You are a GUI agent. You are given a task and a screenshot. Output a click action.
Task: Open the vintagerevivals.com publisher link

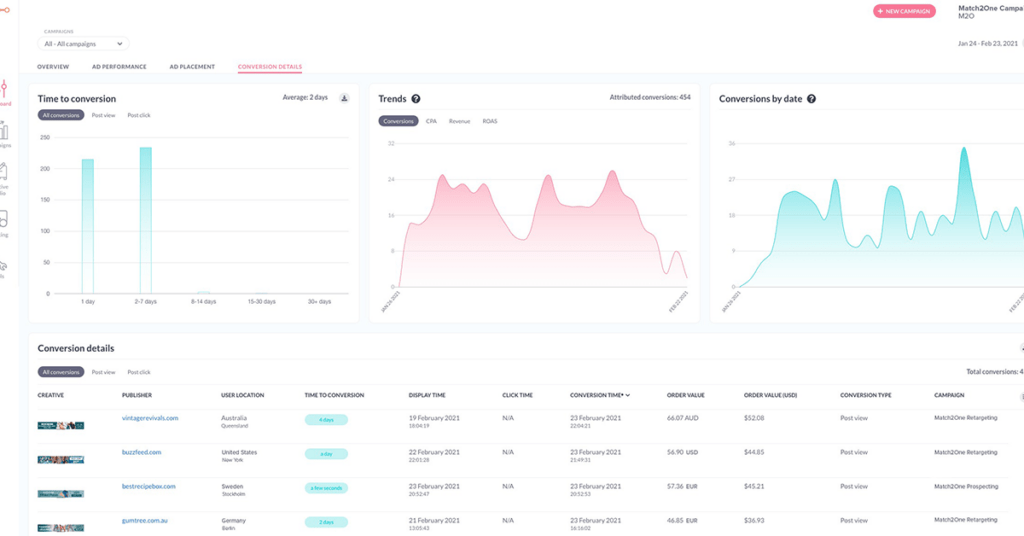point(150,418)
